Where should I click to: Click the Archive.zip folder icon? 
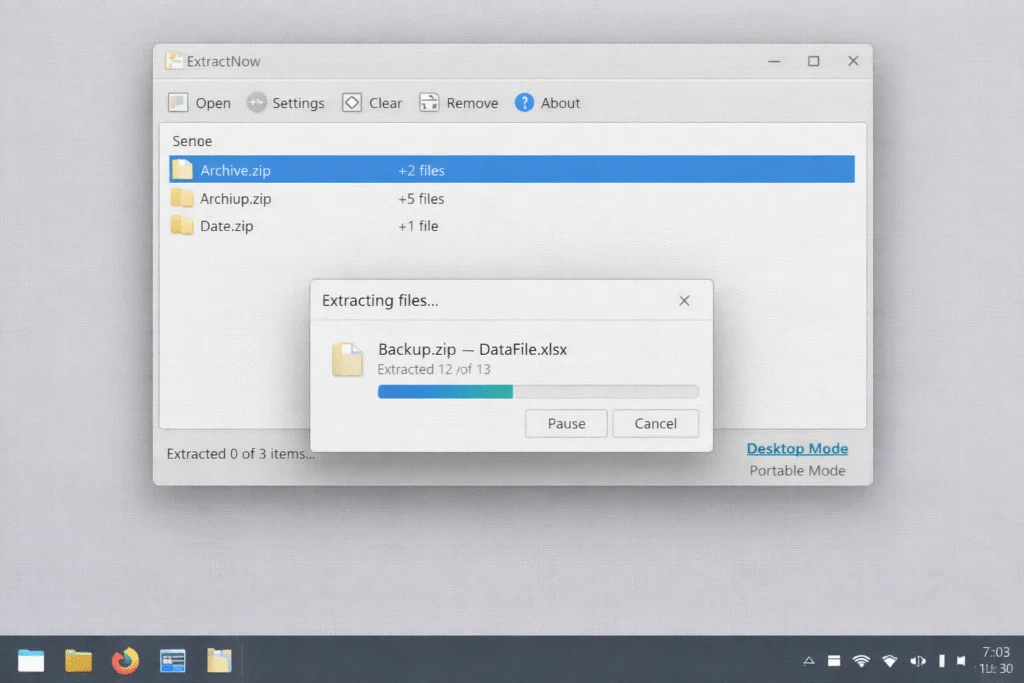[x=183, y=169]
